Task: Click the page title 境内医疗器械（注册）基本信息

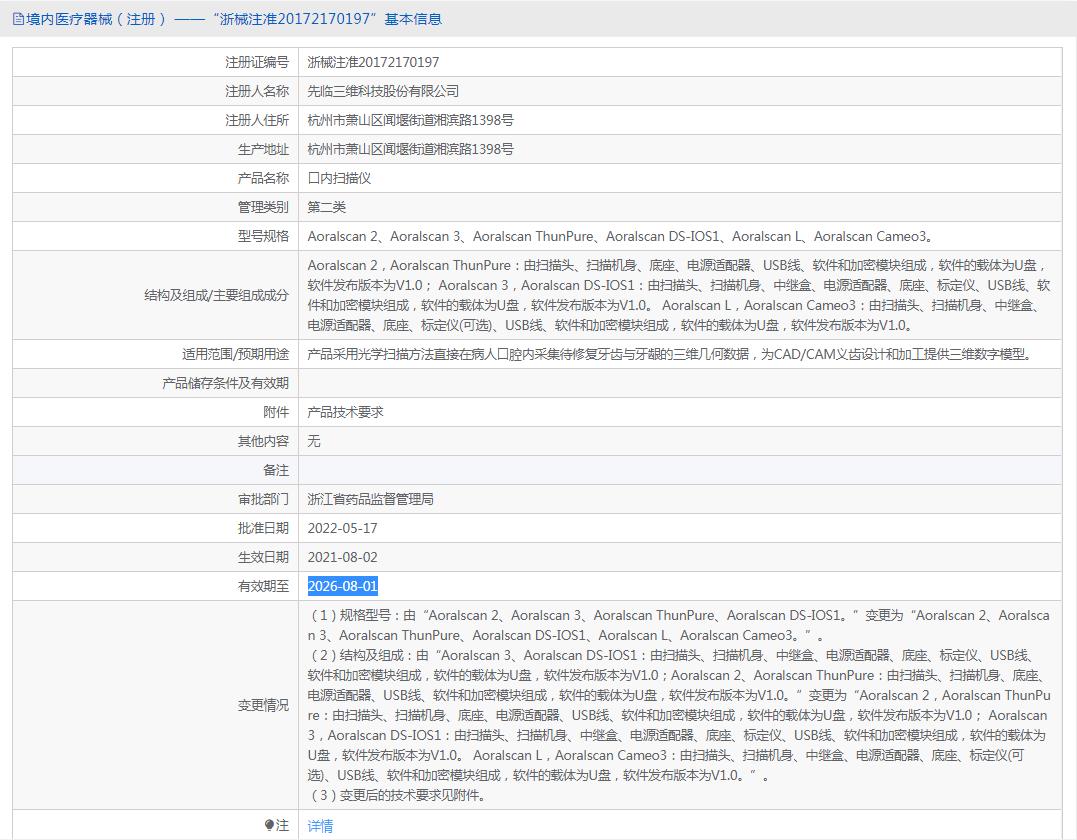Action: 234,19
